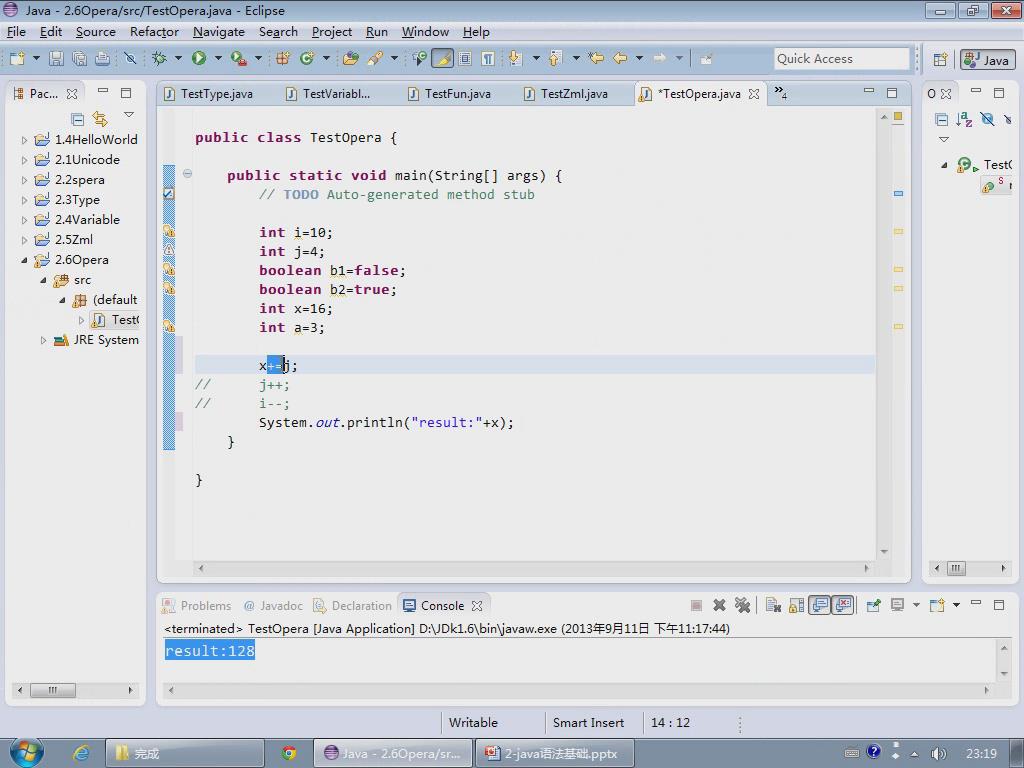Toggle Link with Editor in Package Explorer
Viewport: 1024px width, 768px height.
[x=100, y=120]
